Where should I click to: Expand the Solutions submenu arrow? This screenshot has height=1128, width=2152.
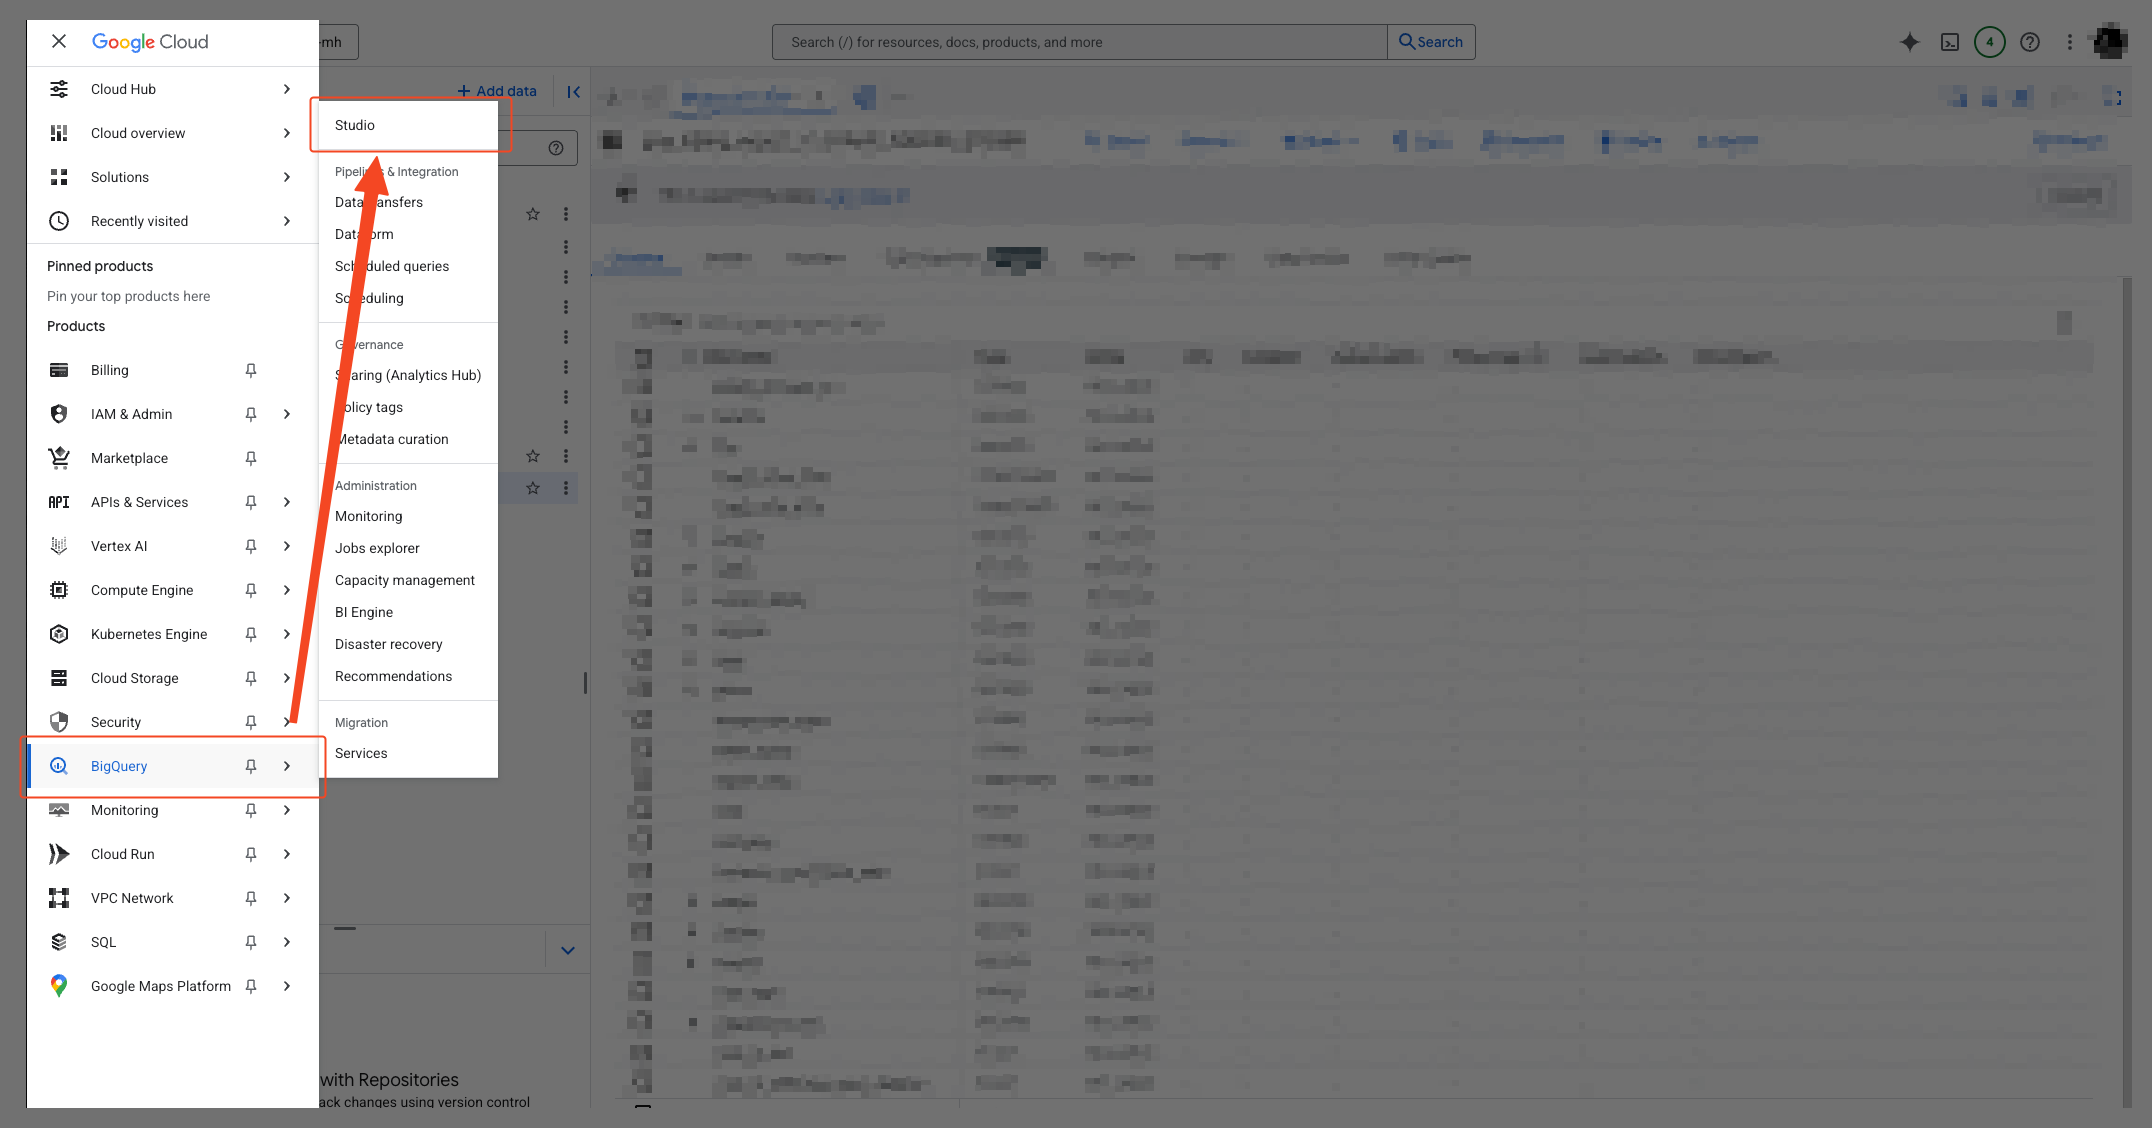click(x=287, y=177)
